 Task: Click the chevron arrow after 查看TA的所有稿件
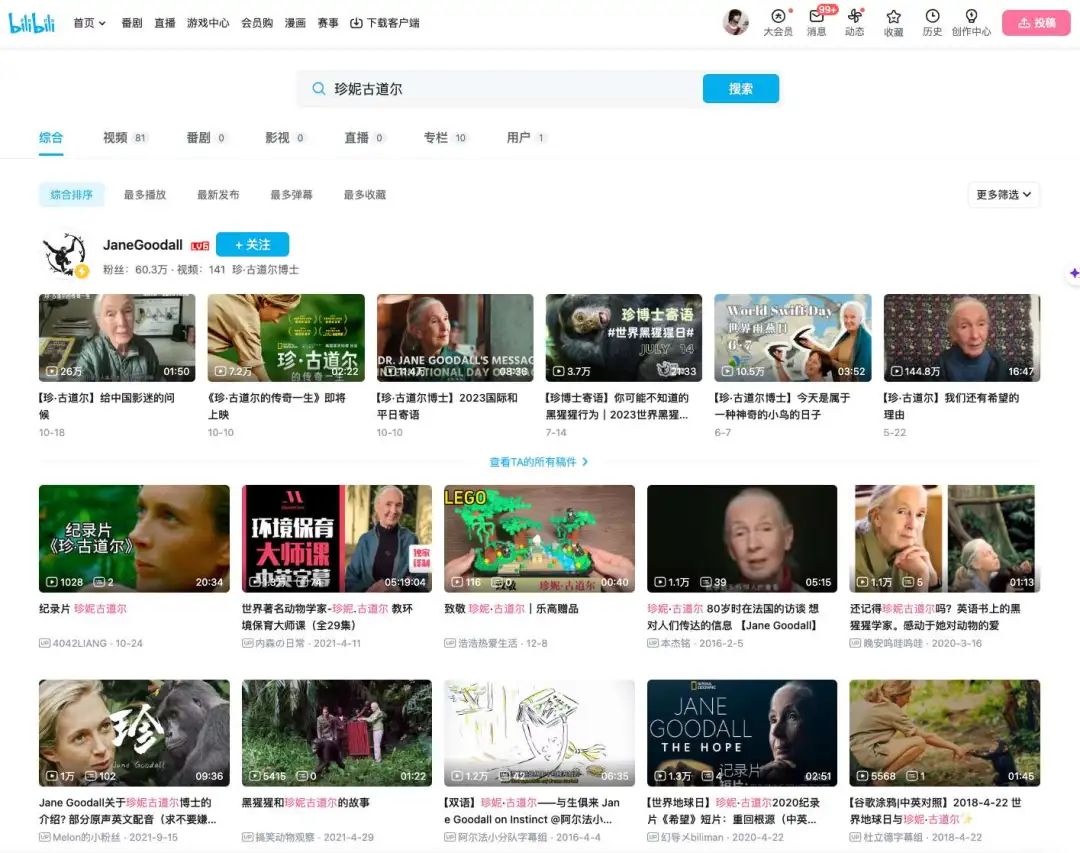(585, 462)
